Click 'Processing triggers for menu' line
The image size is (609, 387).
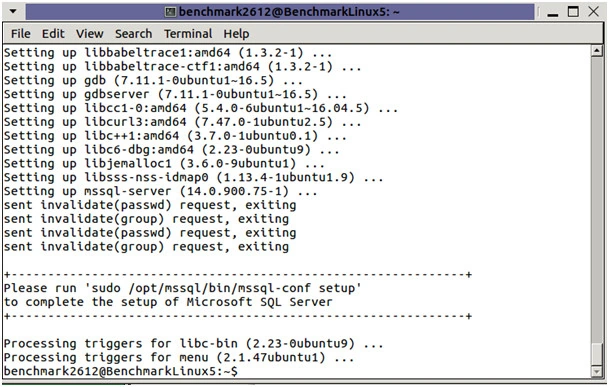coord(179,357)
